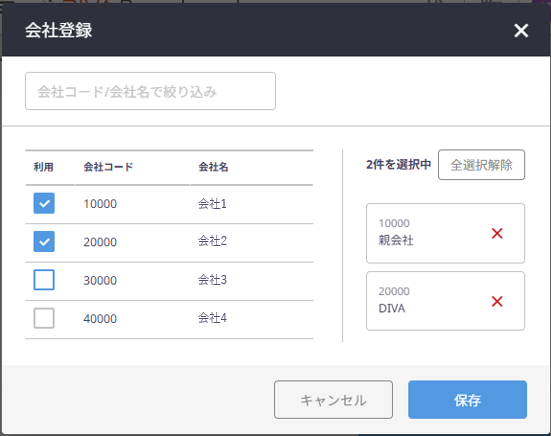Select the DIVA selected card text
Image resolution: width=551 pixels, height=436 pixels.
[392, 308]
